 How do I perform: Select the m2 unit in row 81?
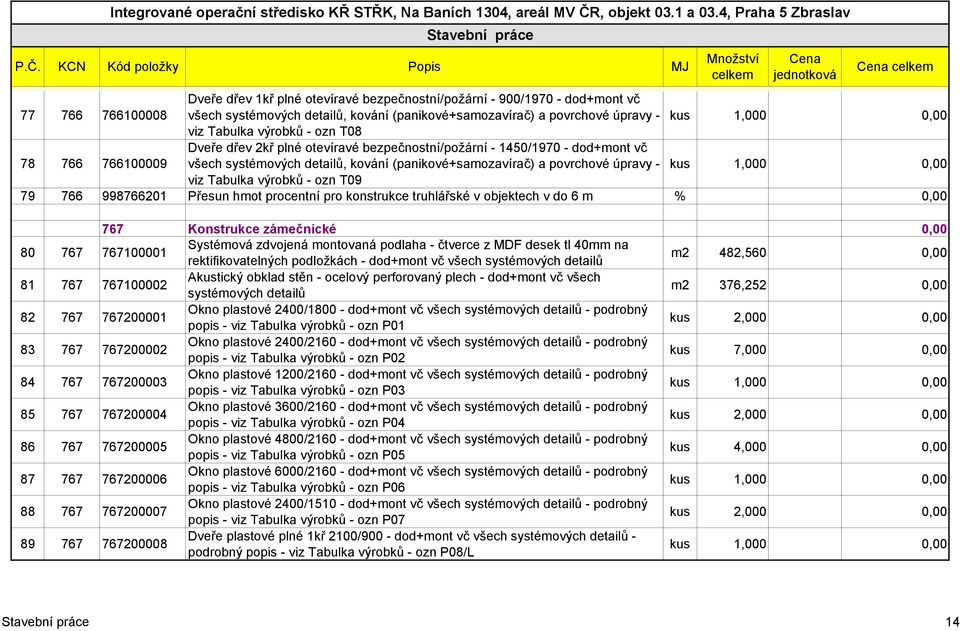tap(680, 285)
